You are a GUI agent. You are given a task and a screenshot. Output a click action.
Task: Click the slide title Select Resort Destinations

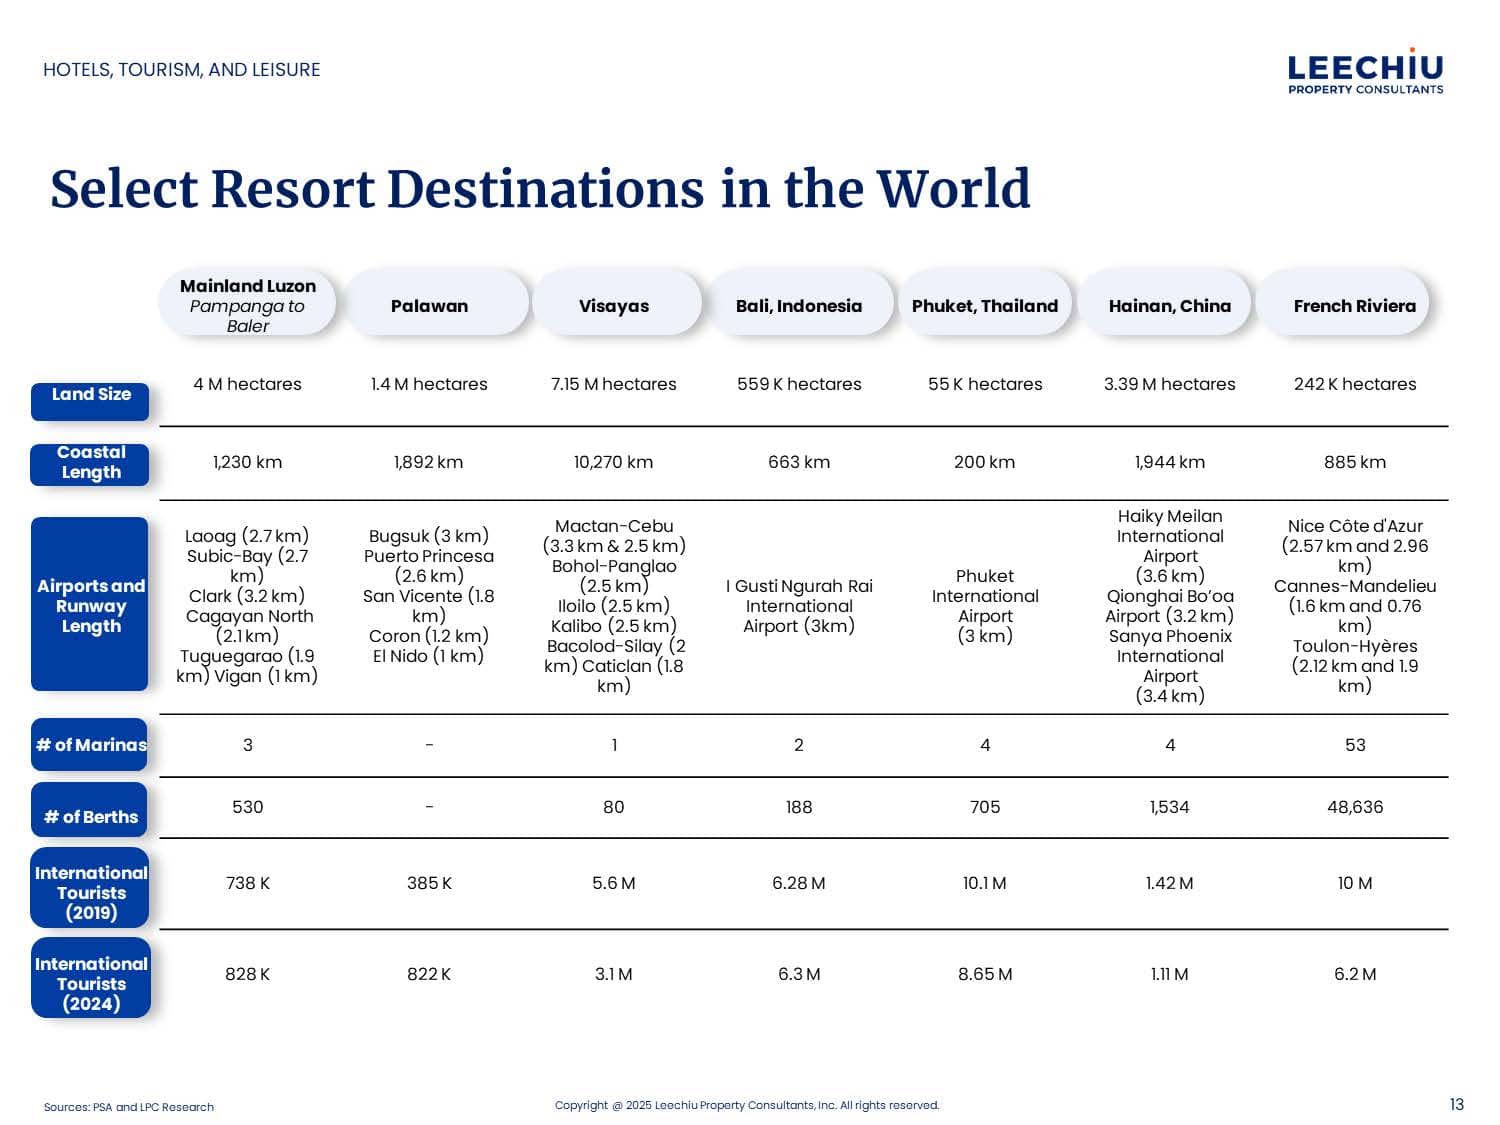(x=540, y=189)
